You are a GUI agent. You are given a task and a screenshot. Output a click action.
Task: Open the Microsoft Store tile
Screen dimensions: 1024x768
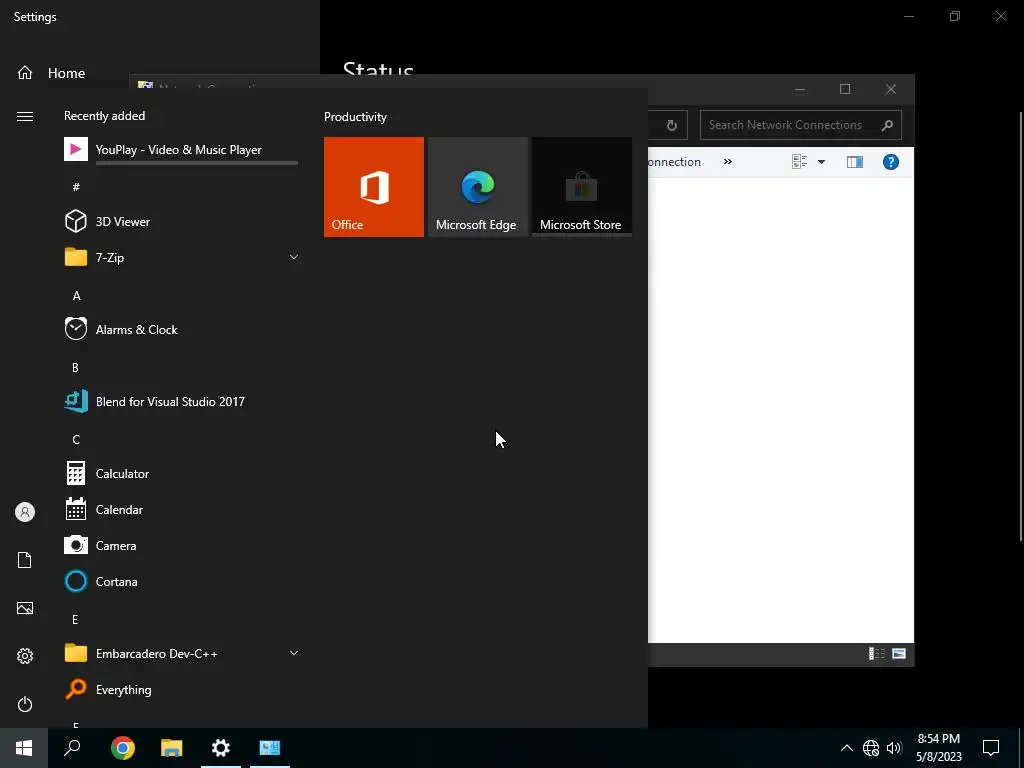[582, 187]
